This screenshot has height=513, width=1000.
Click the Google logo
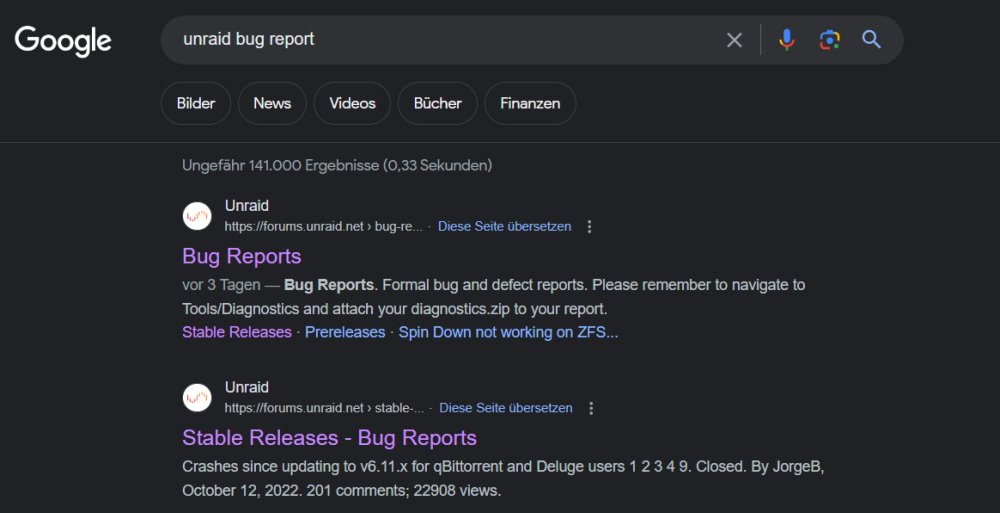63,41
